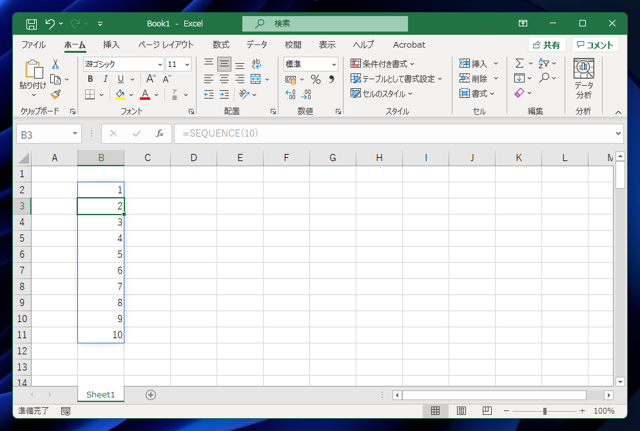Screen dimensions: 640x431
Task: Open ribbon display options
Action: tap(523, 24)
